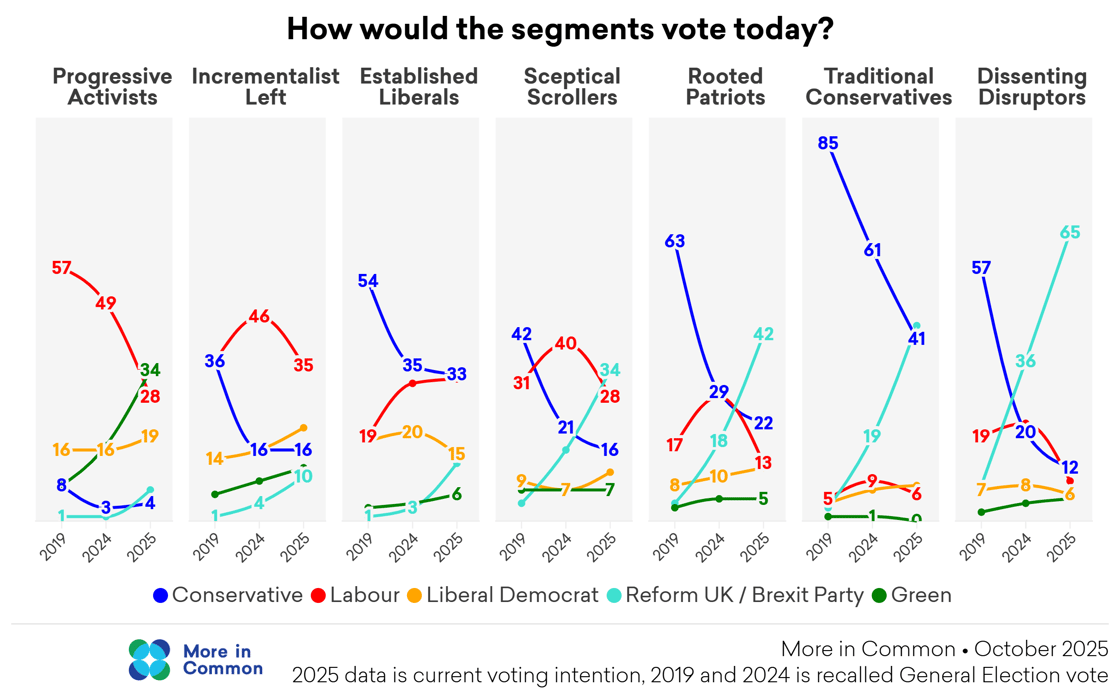
Task: Select the Progressive Activists panel heading
Action: coord(112,87)
